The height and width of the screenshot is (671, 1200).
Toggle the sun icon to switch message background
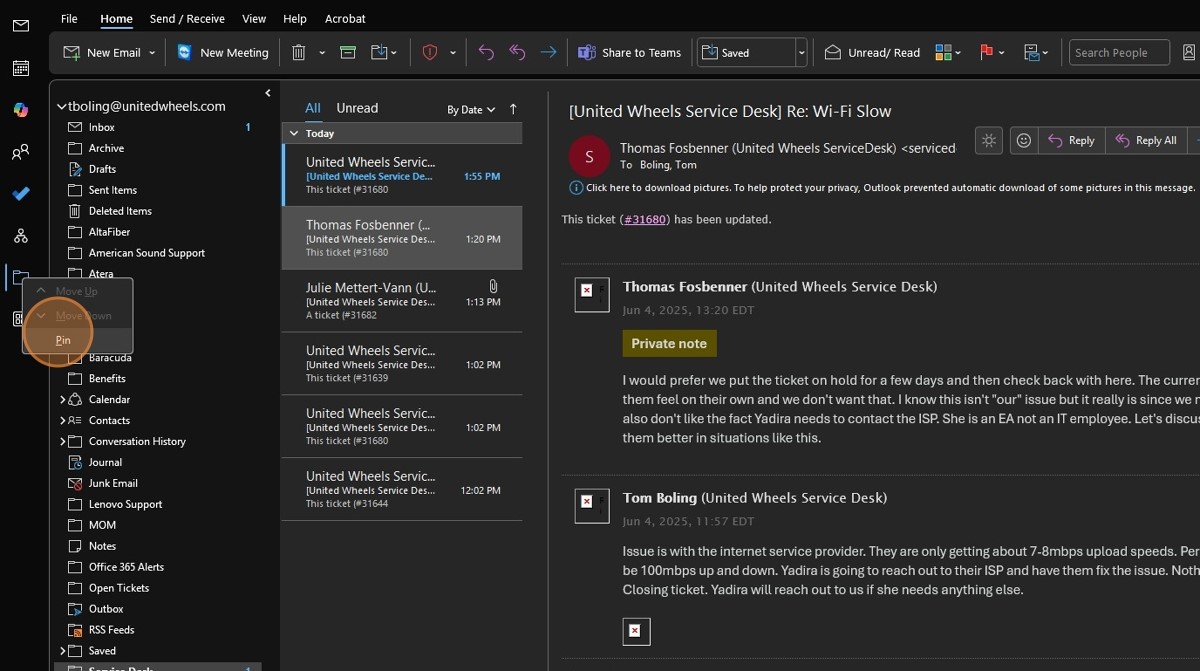pyautogui.click(x=989, y=141)
